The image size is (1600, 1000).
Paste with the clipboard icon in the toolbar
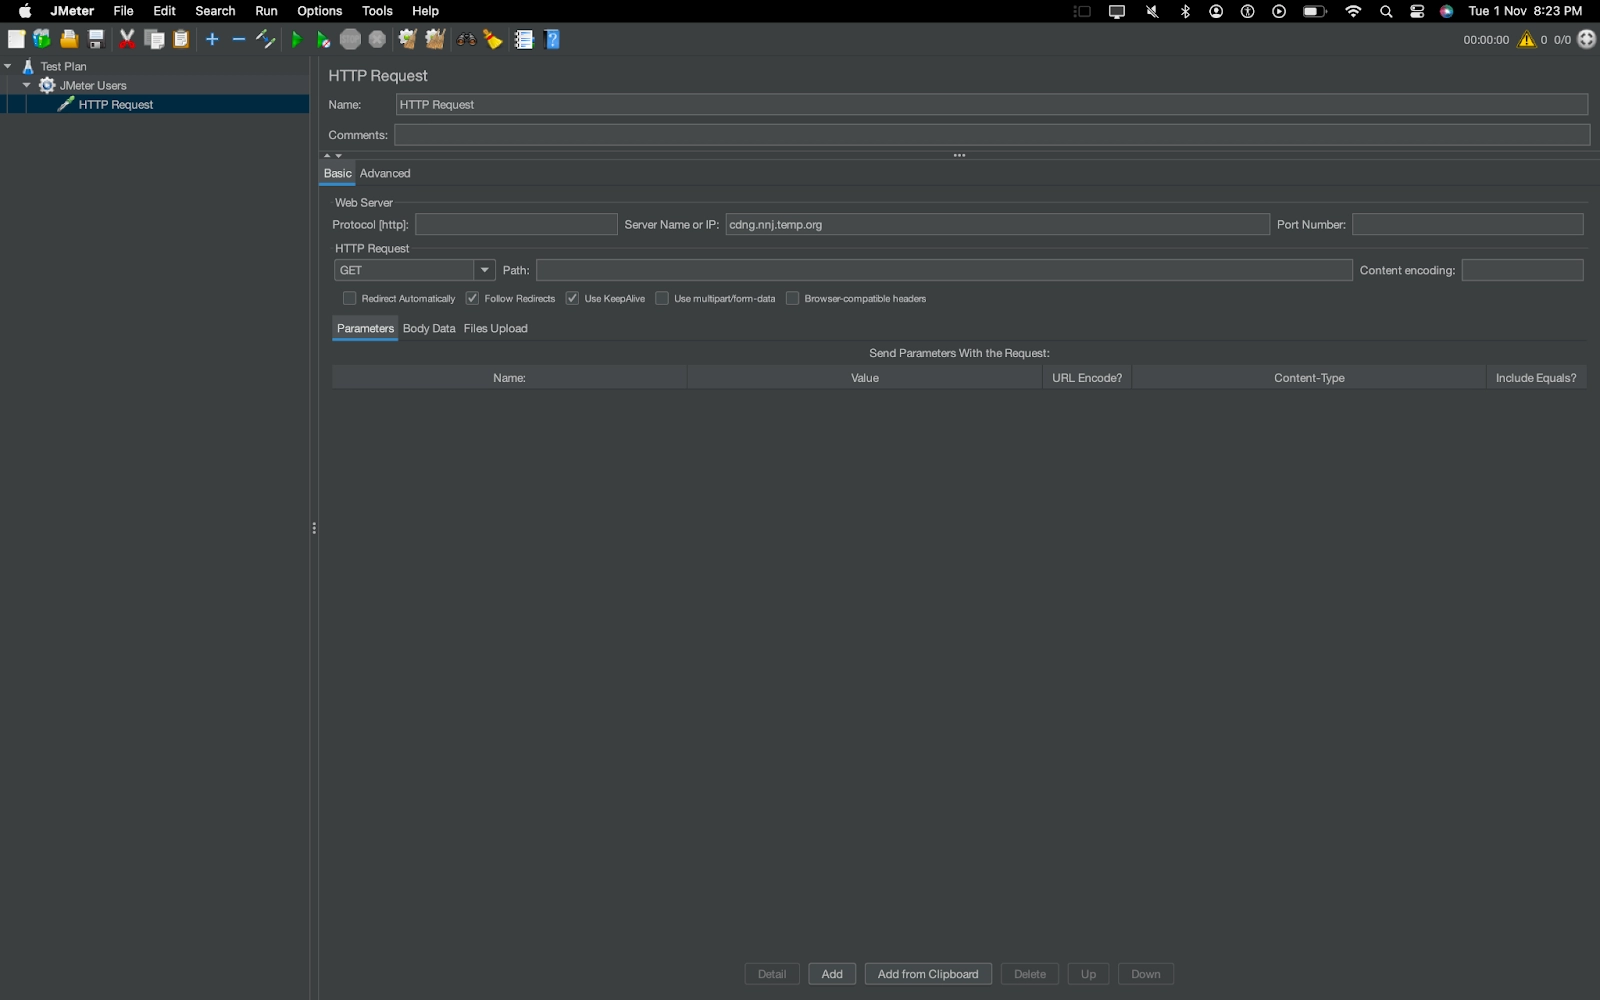pos(181,39)
